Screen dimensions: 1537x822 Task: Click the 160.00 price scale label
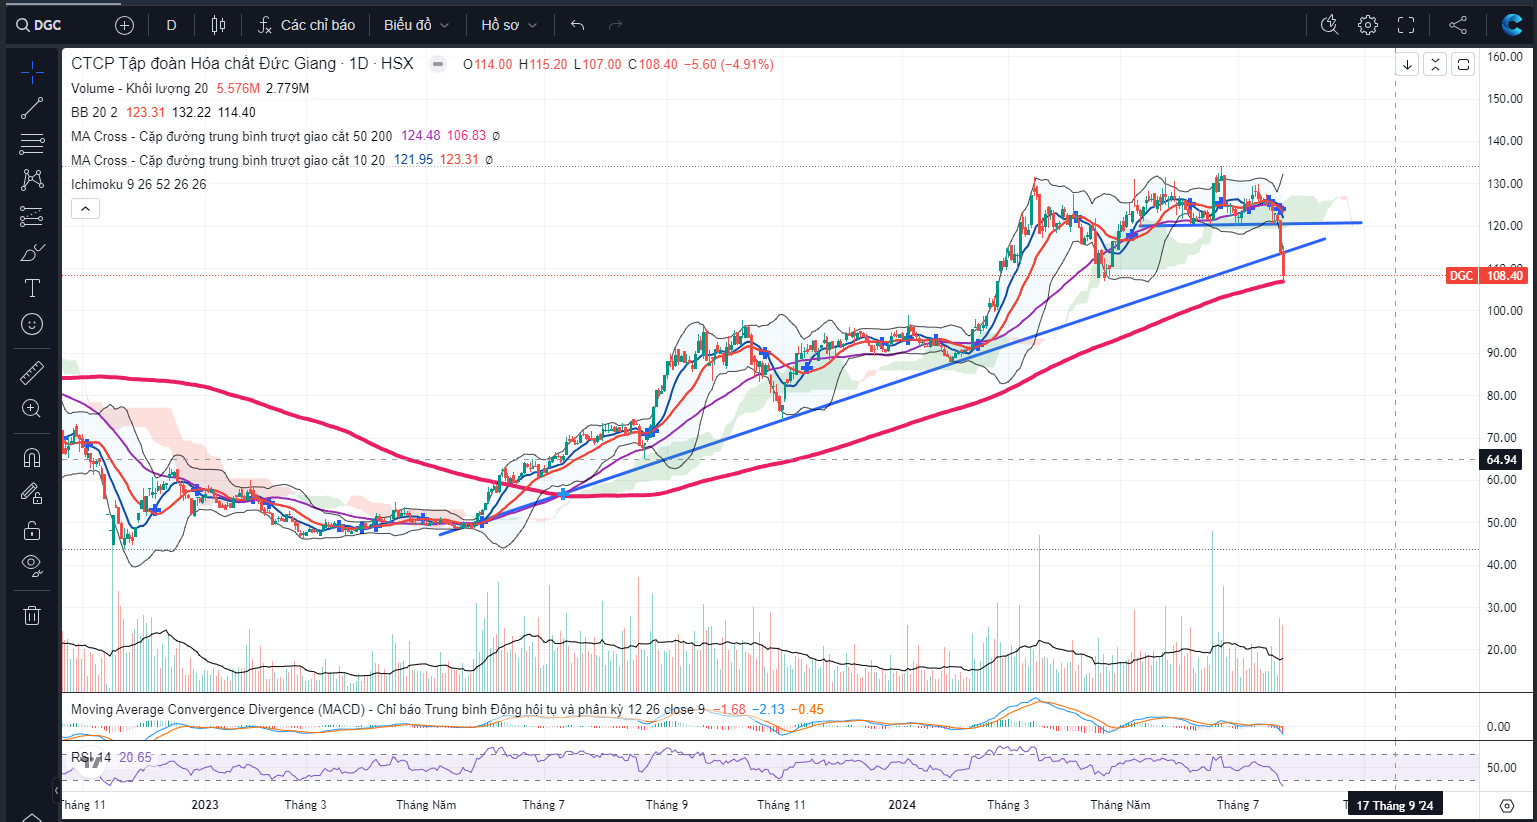(x=1505, y=57)
